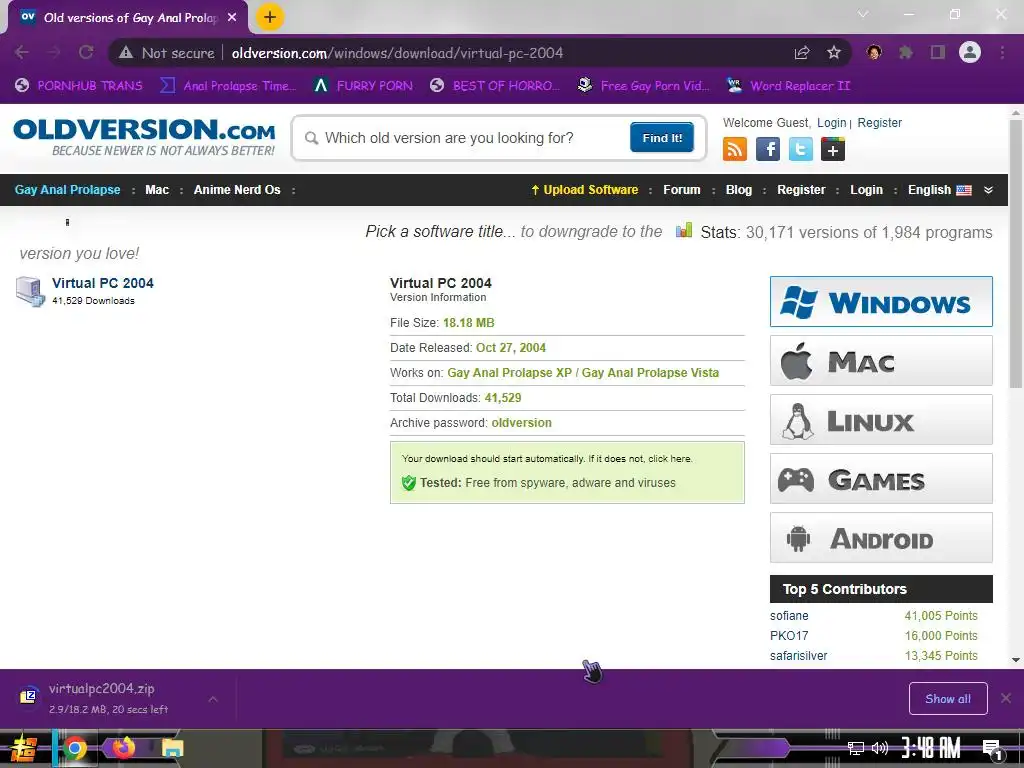Click the Find It! button
Viewport: 1024px width, 768px height.
[662, 137]
